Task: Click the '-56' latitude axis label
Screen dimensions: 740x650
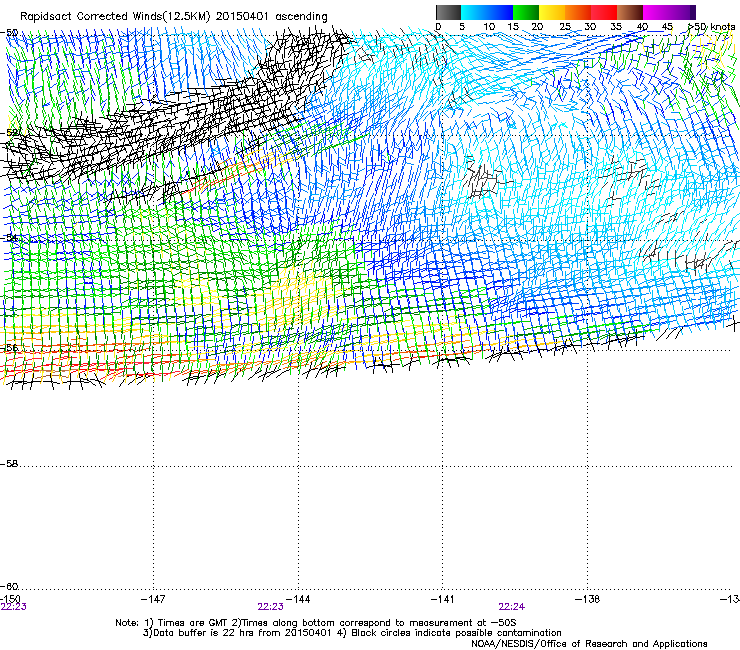Action: pos(9,348)
